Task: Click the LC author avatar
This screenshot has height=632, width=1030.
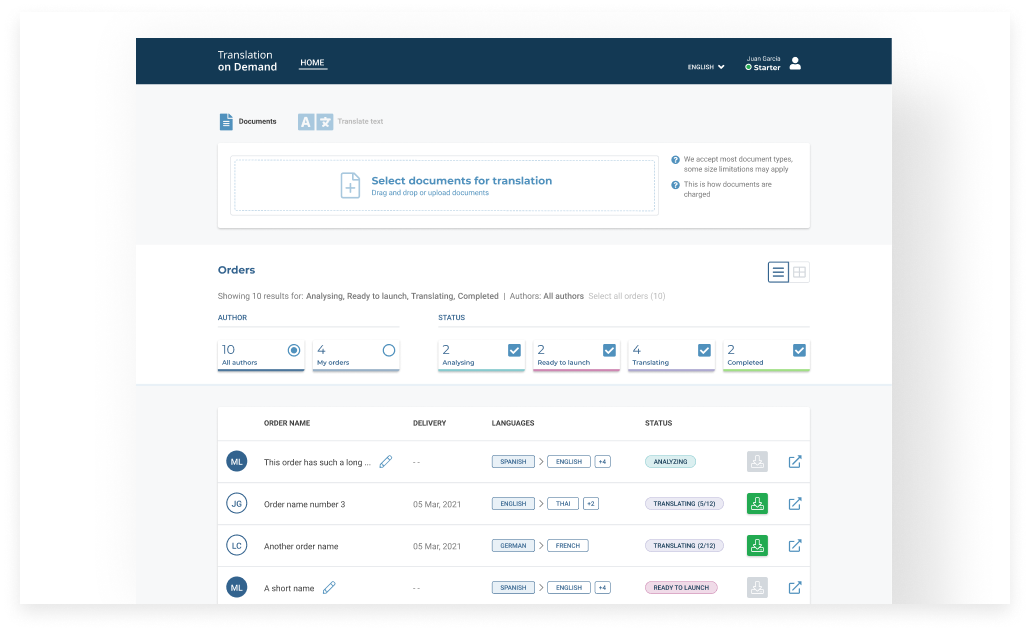Action: click(236, 546)
